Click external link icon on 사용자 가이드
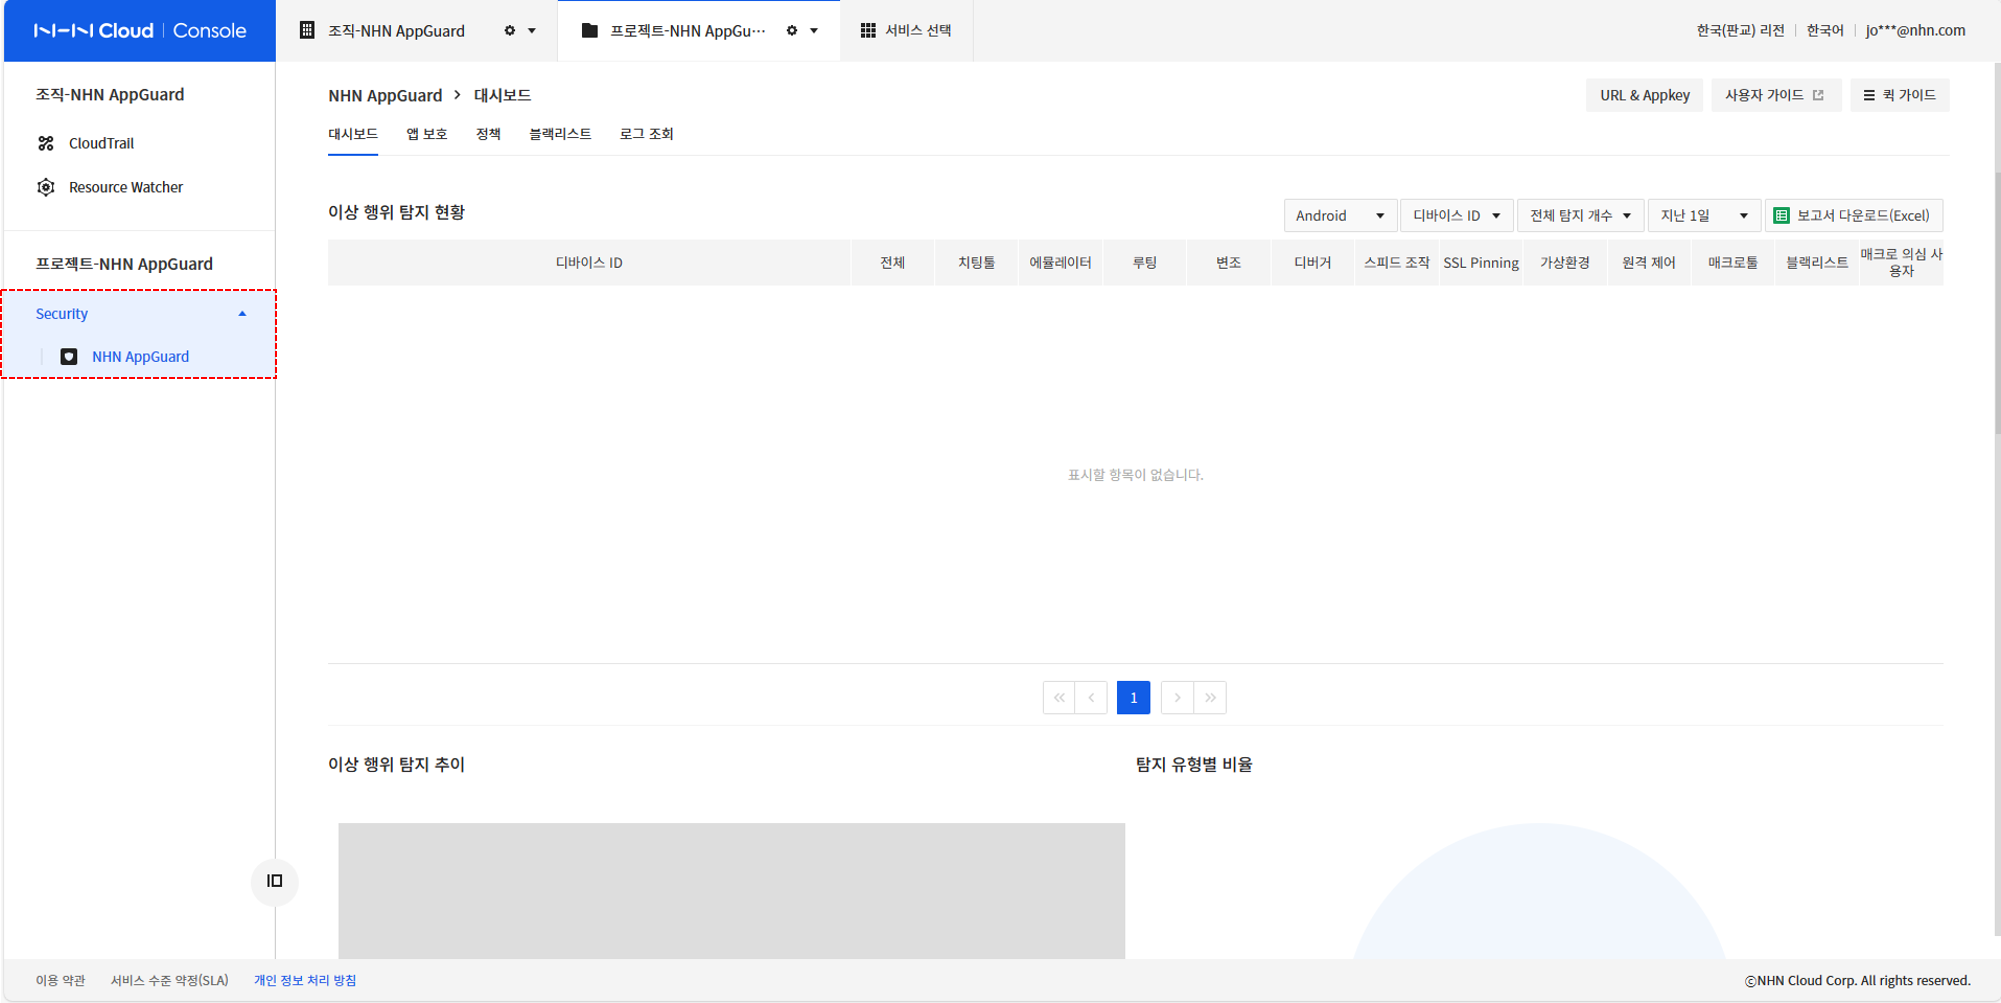 [1818, 95]
